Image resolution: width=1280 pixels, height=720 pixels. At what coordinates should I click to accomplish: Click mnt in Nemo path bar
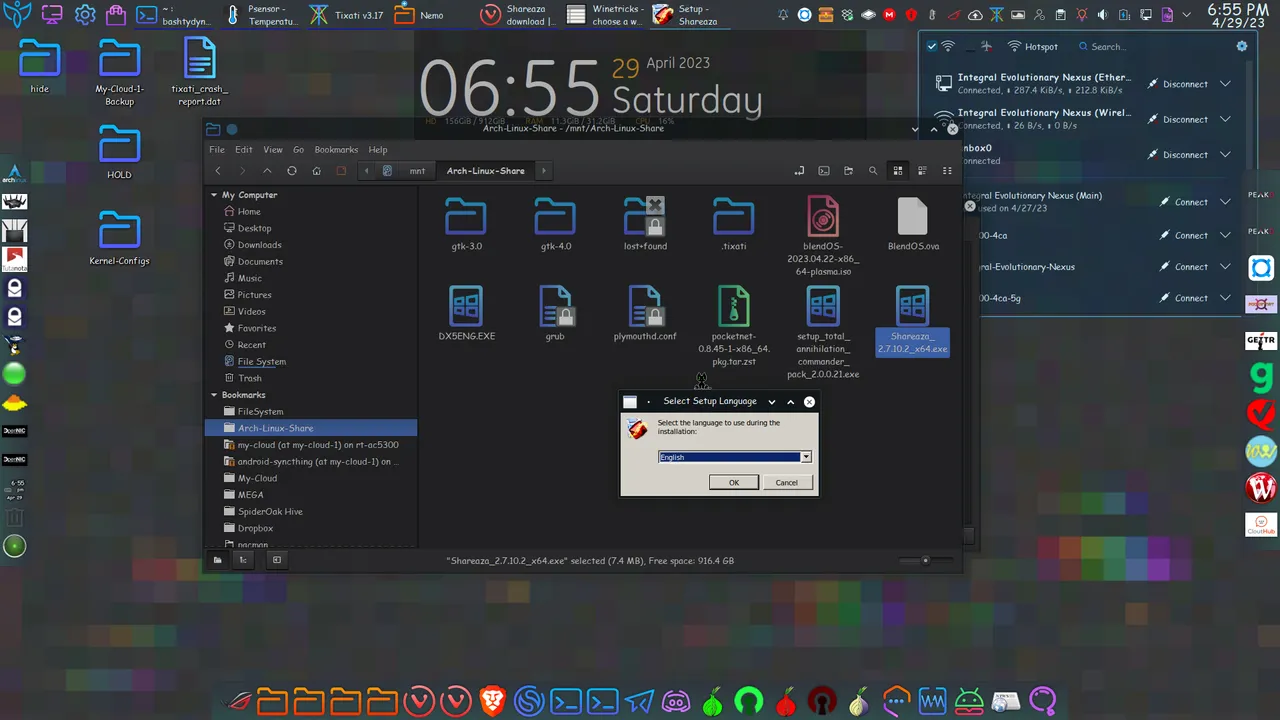417,171
